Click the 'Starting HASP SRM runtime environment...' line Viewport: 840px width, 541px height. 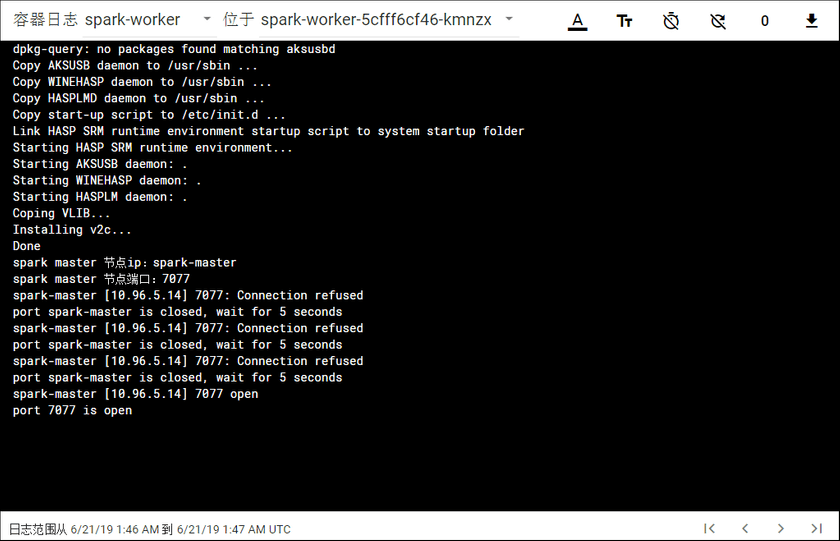click(153, 148)
